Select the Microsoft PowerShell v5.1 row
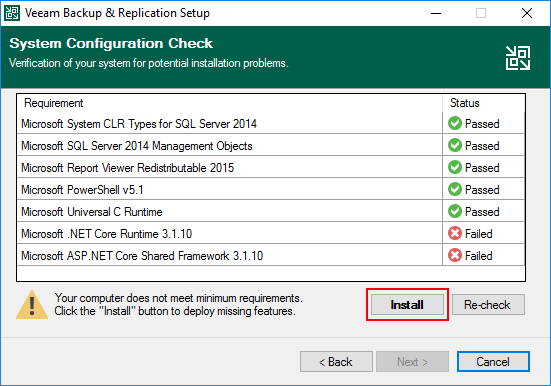 [x=271, y=189]
